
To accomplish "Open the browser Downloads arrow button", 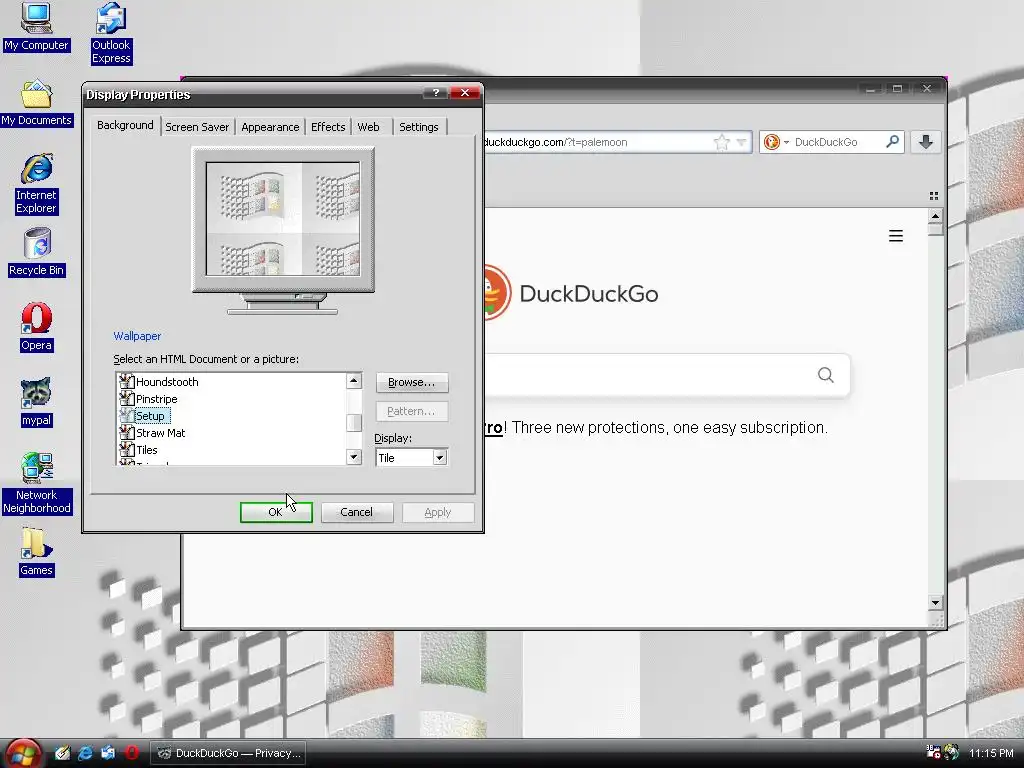I will point(925,142).
